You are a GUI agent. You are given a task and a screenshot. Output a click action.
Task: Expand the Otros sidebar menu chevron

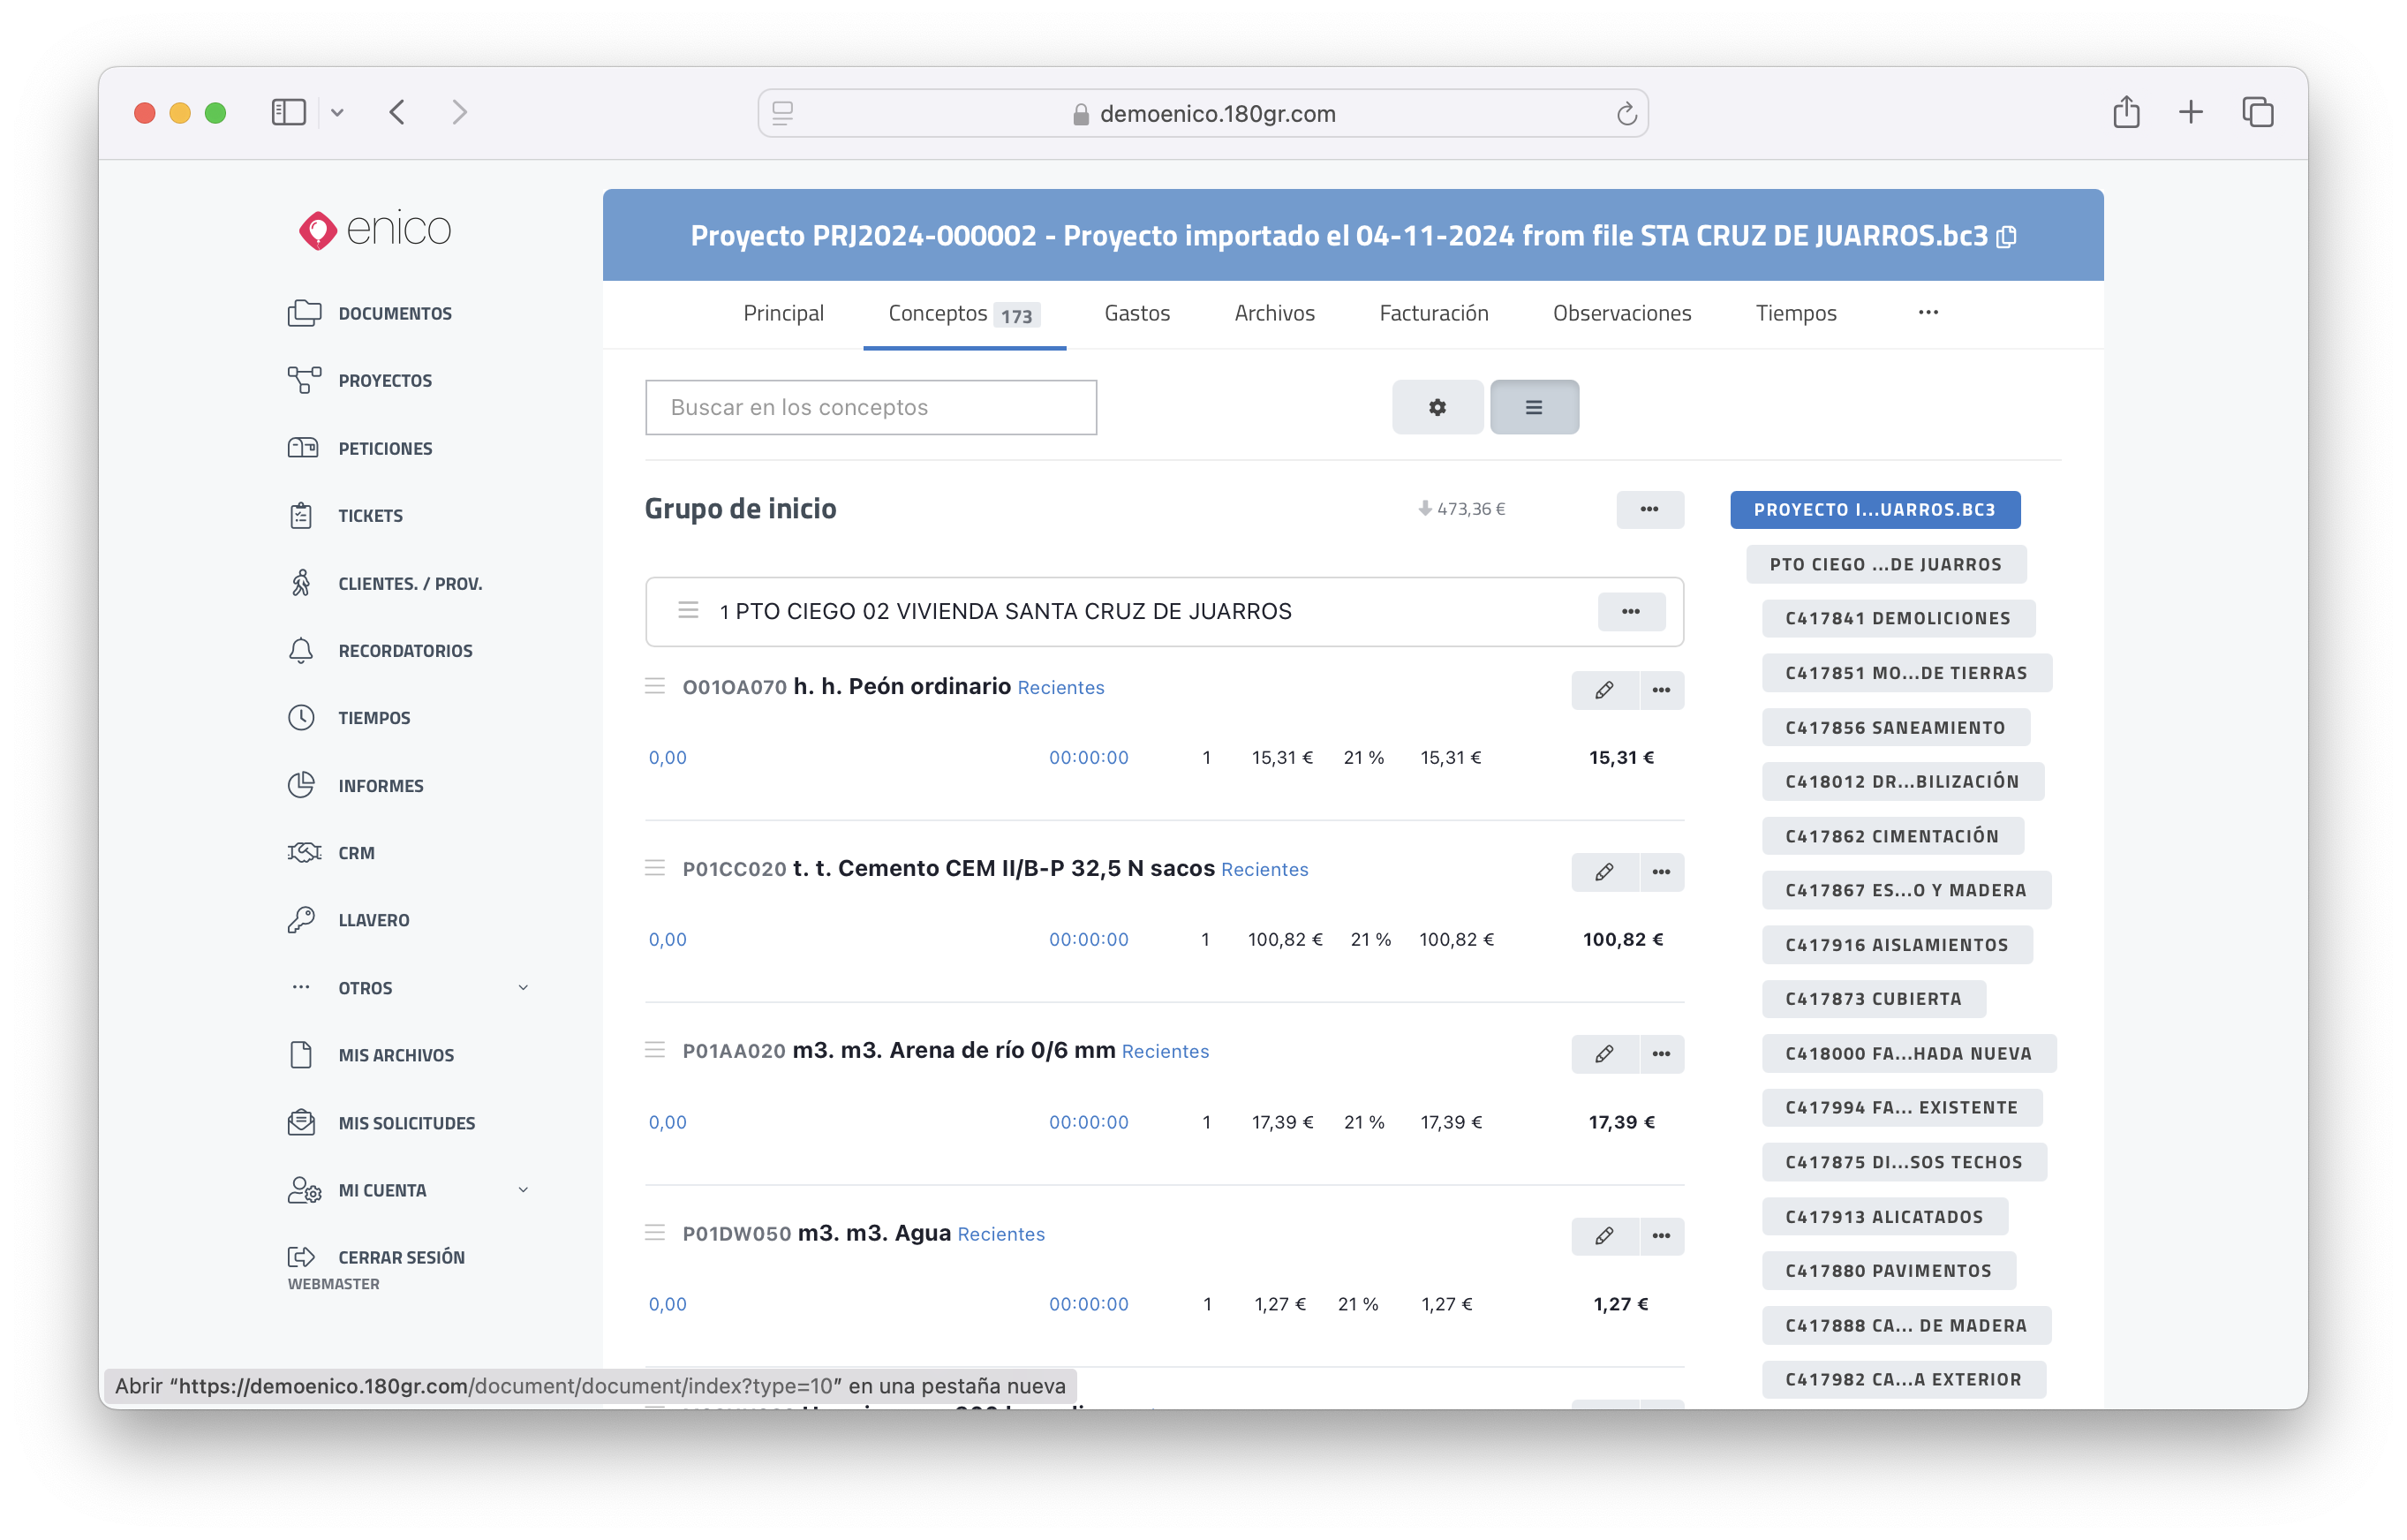523,988
